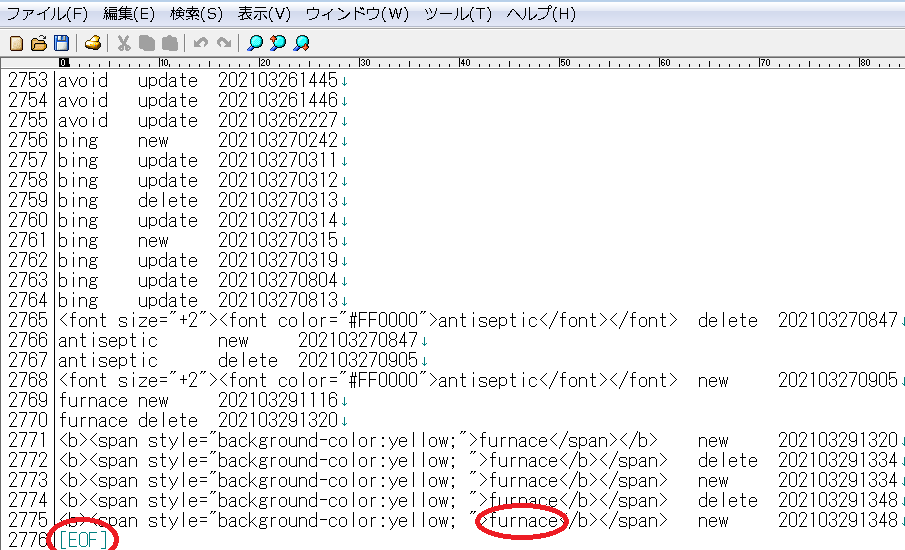Click the Find Next magnifier icon
Image resolution: width=905 pixels, height=550 pixels.
(x=301, y=43)
